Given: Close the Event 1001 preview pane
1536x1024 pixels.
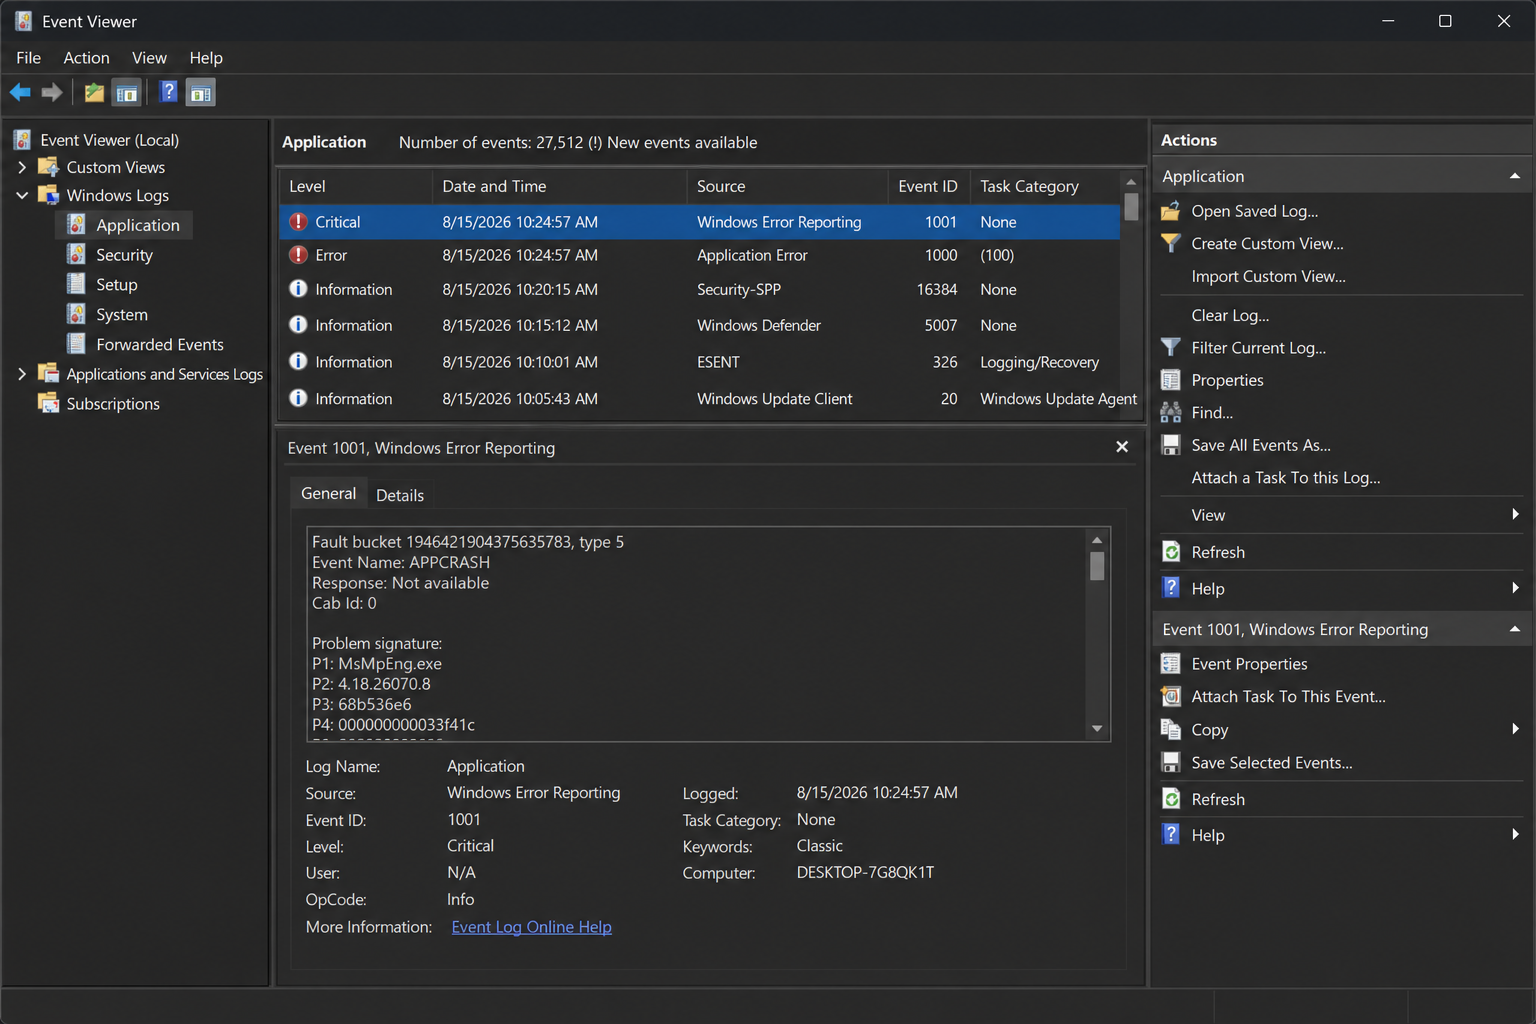Looking at the screenshot, I should (x=1122, y=447).
